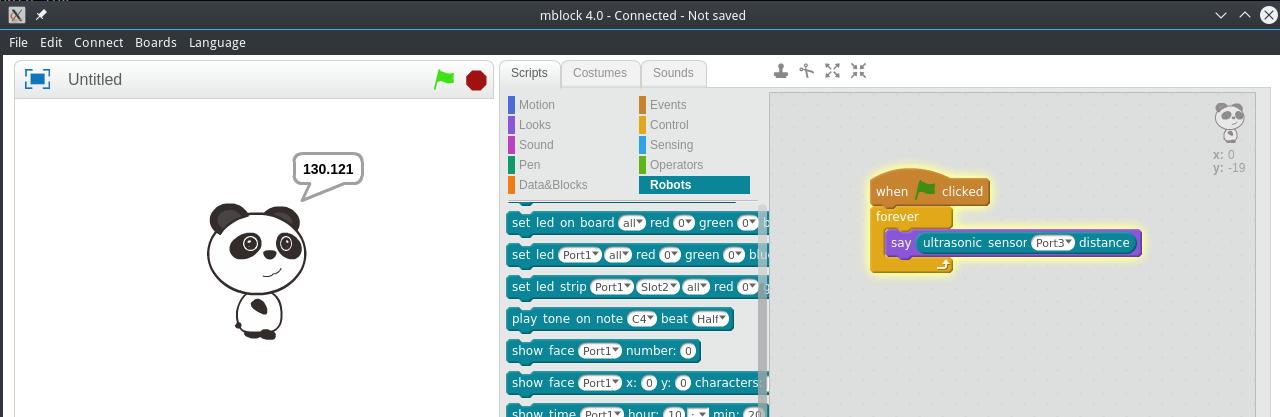Image resolution: width=1280 pixels, height=417 pixels.
Task: Click number input field in show face block
Action: pos(688,351)
